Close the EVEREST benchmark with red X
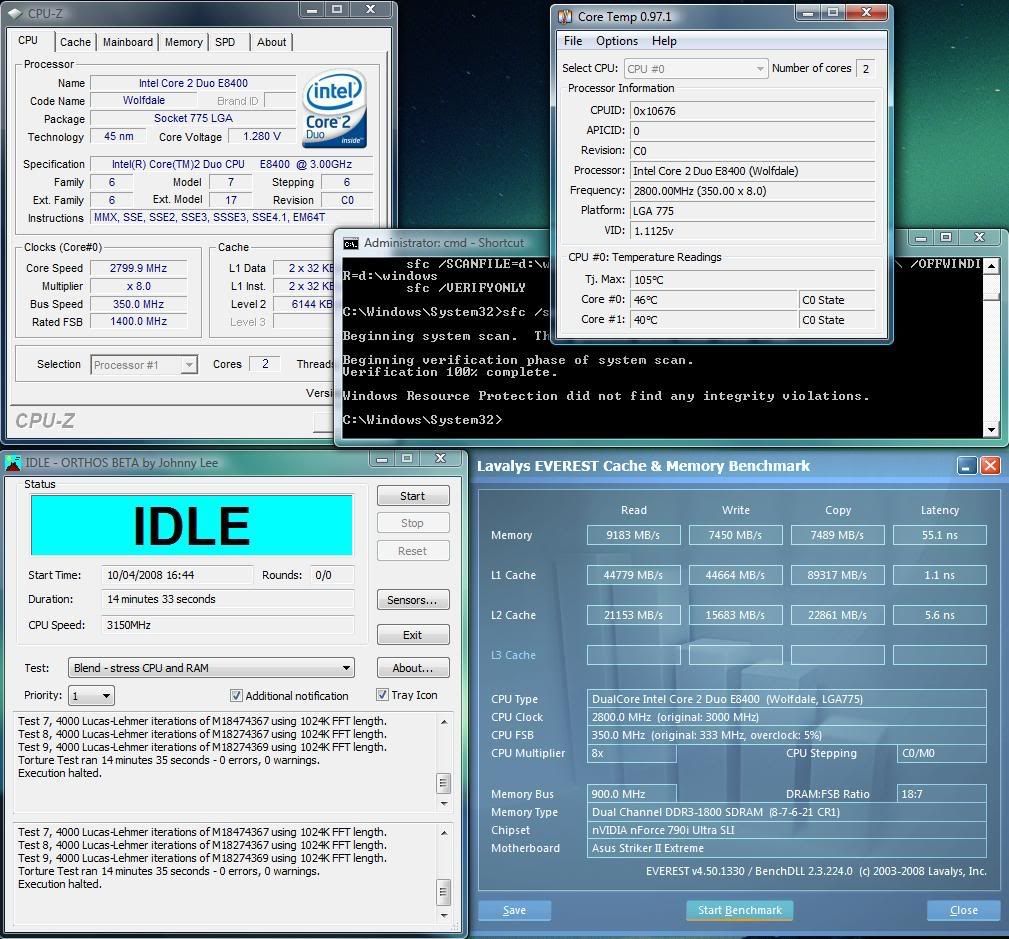This screenshot has width=1009, height=939. pyautogui.click(x=990, y=466)
